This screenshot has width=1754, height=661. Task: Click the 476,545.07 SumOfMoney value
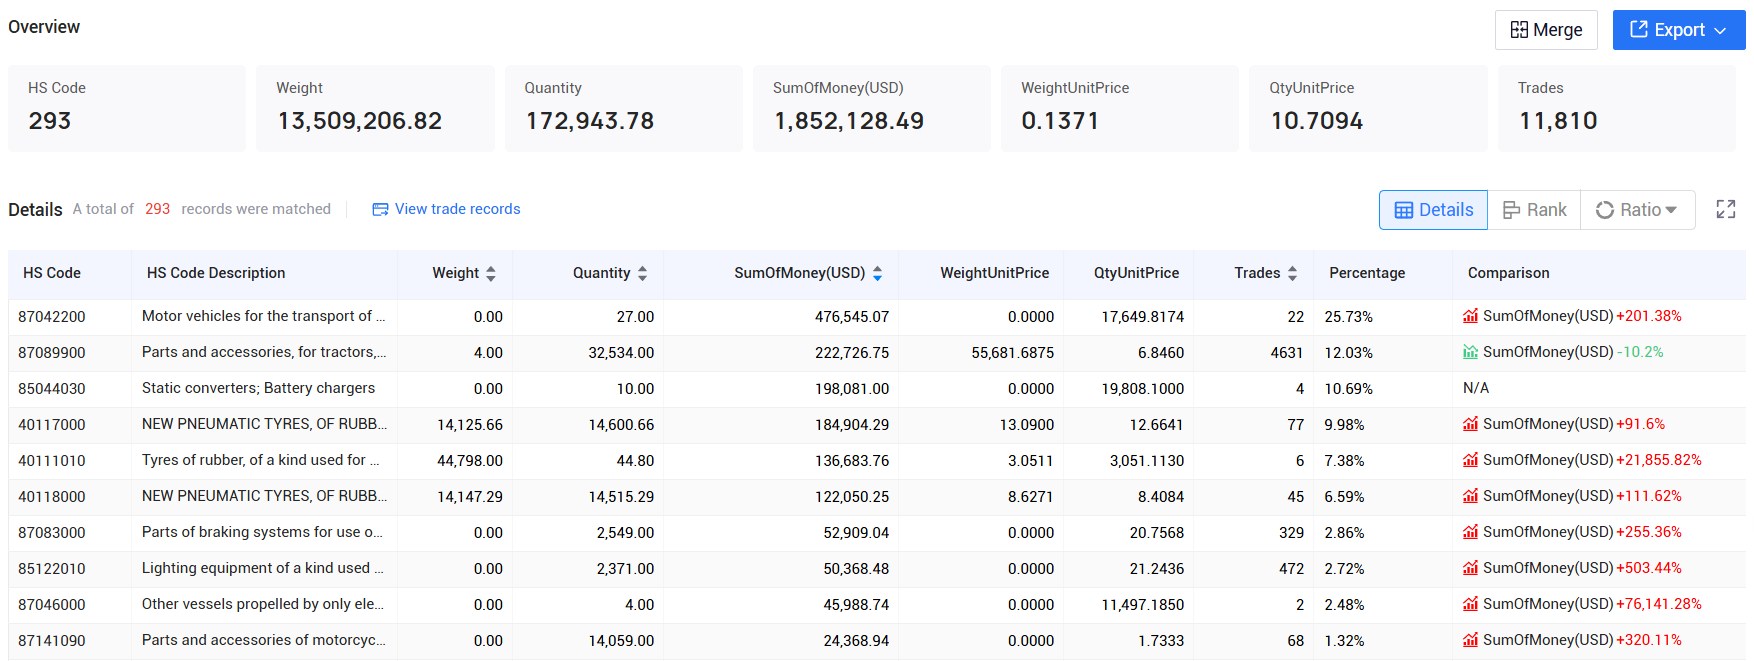[852, 317]
